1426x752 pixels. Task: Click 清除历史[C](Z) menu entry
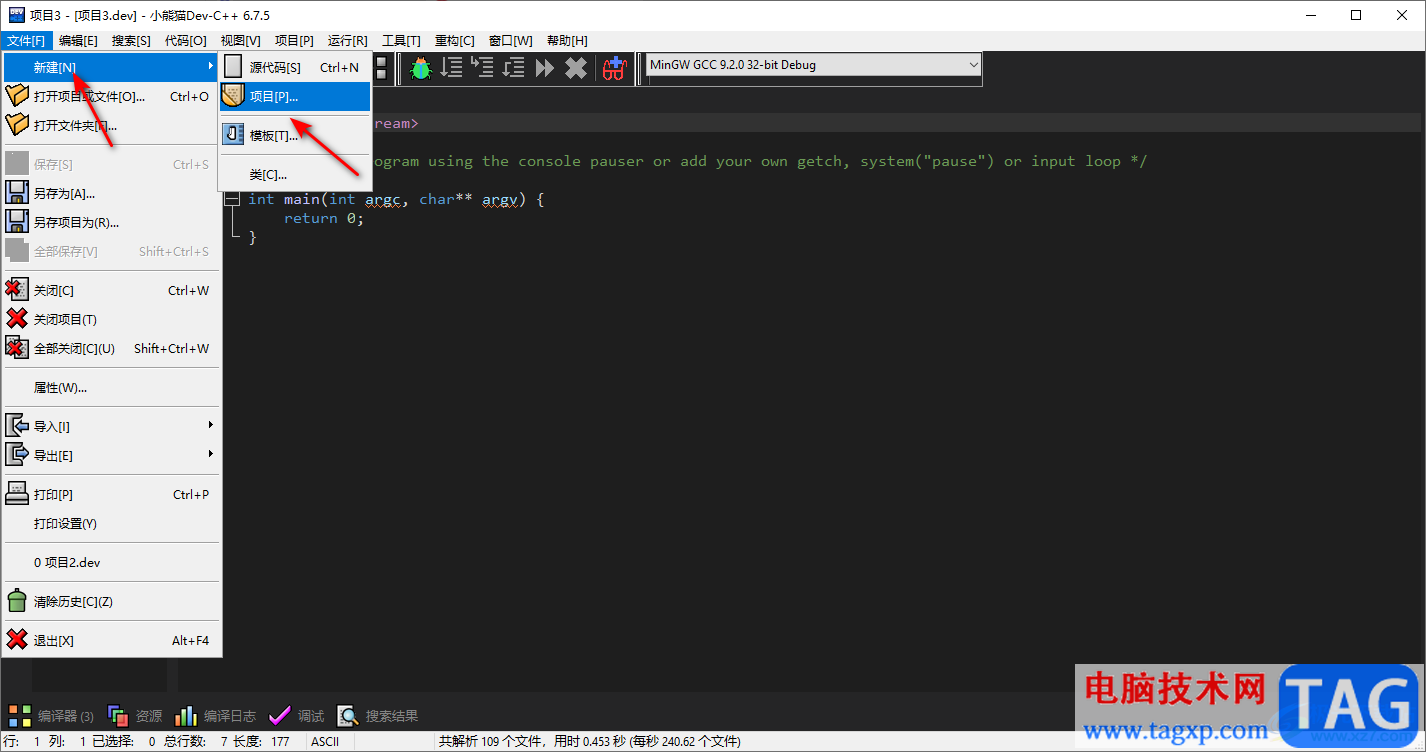(x=111, y=601)
